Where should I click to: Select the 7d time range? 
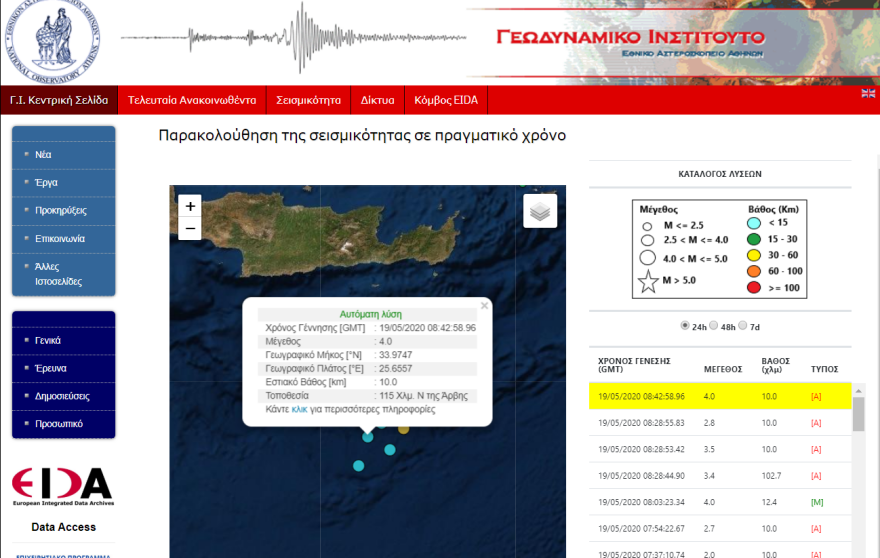tap(743, 326)
